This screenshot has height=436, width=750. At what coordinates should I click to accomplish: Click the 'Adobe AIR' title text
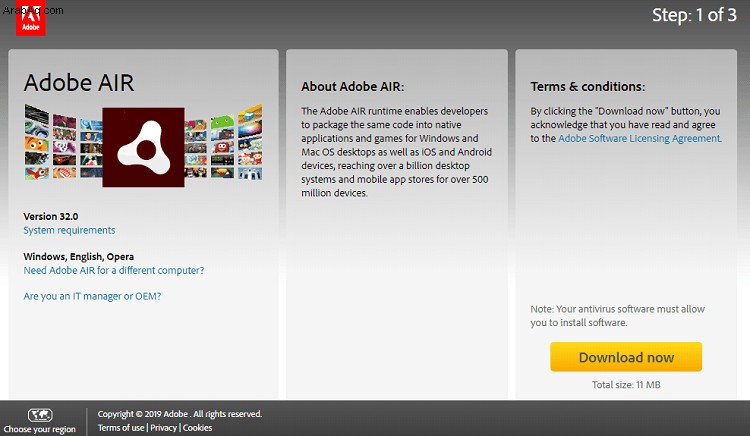[79, 82]
